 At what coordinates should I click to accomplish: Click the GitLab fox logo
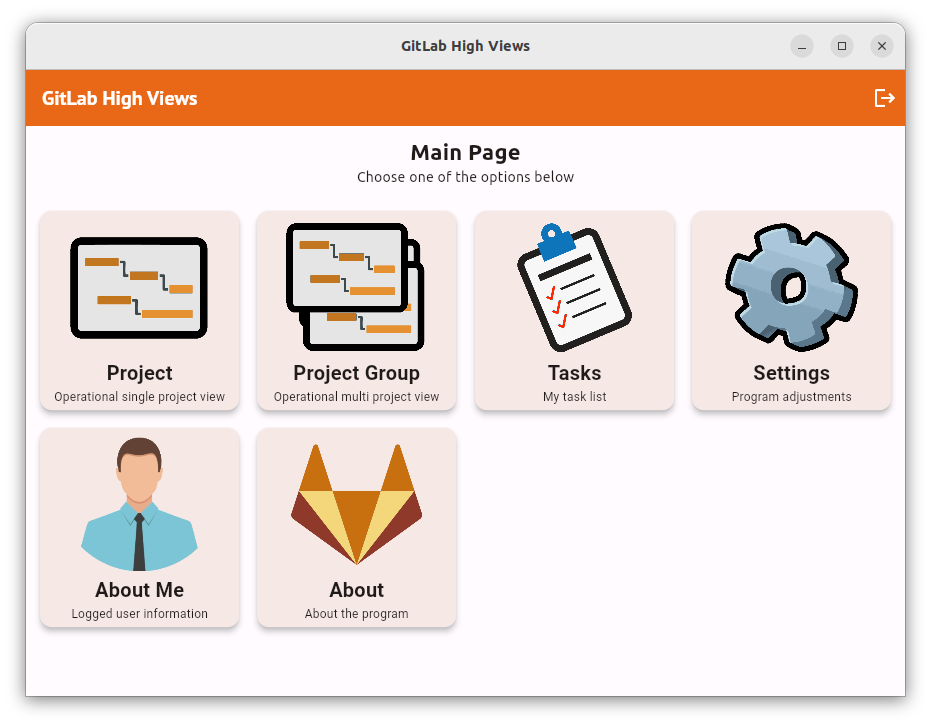pyautogui.click(x=356, y=505)
